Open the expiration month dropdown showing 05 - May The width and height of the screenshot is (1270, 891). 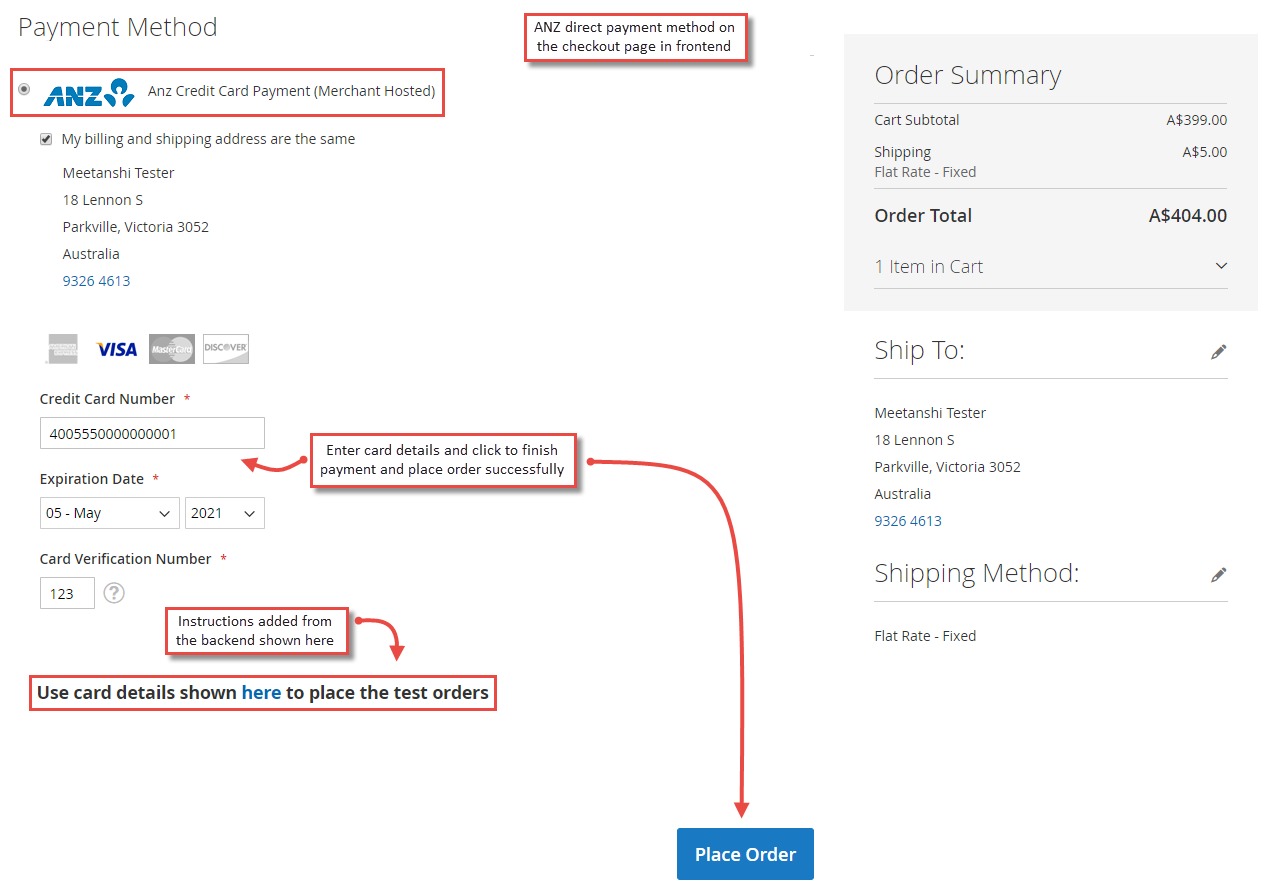click(x=109, y=513)
